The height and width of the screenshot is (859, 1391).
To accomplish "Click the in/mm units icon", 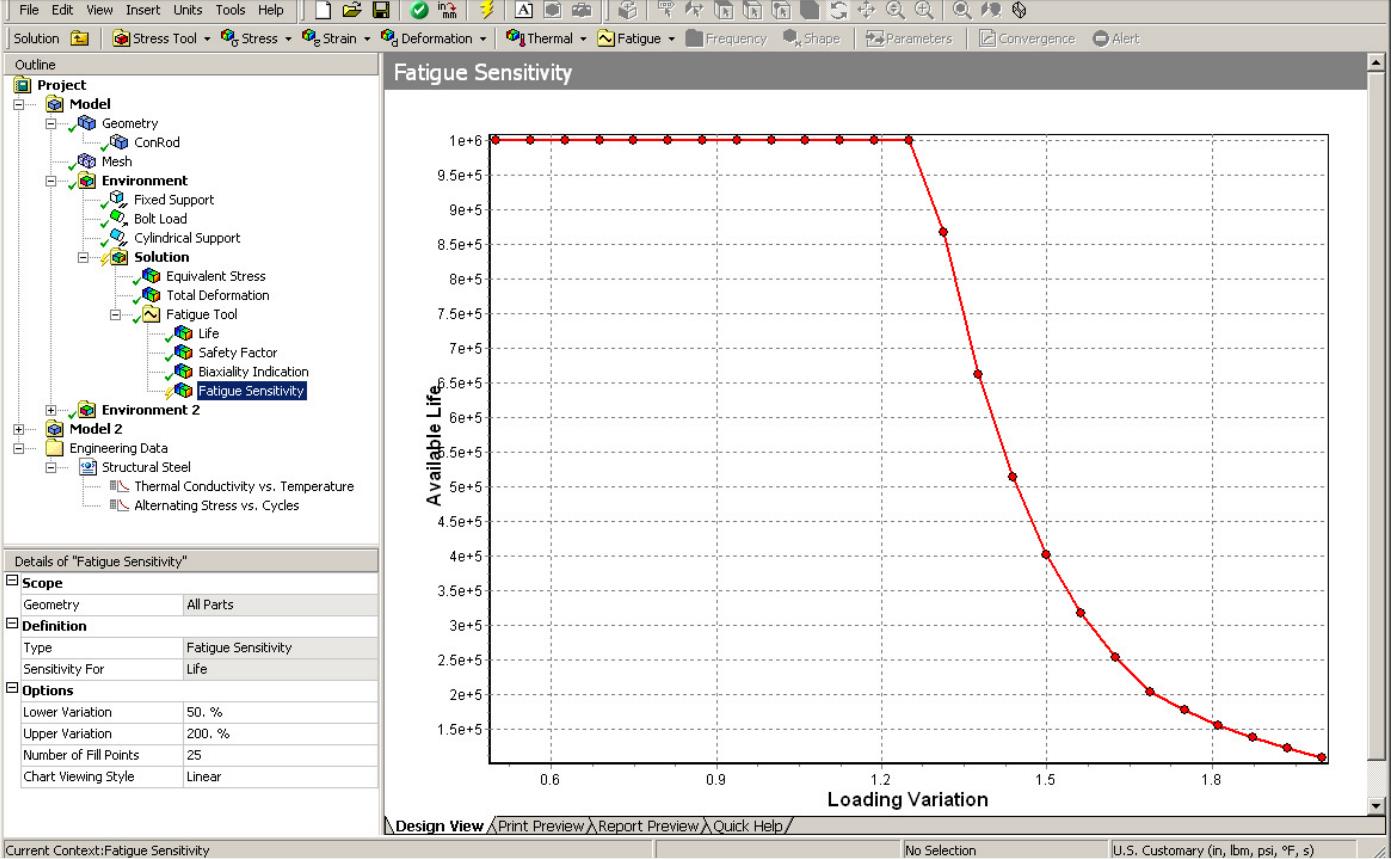I will (447, 11).
